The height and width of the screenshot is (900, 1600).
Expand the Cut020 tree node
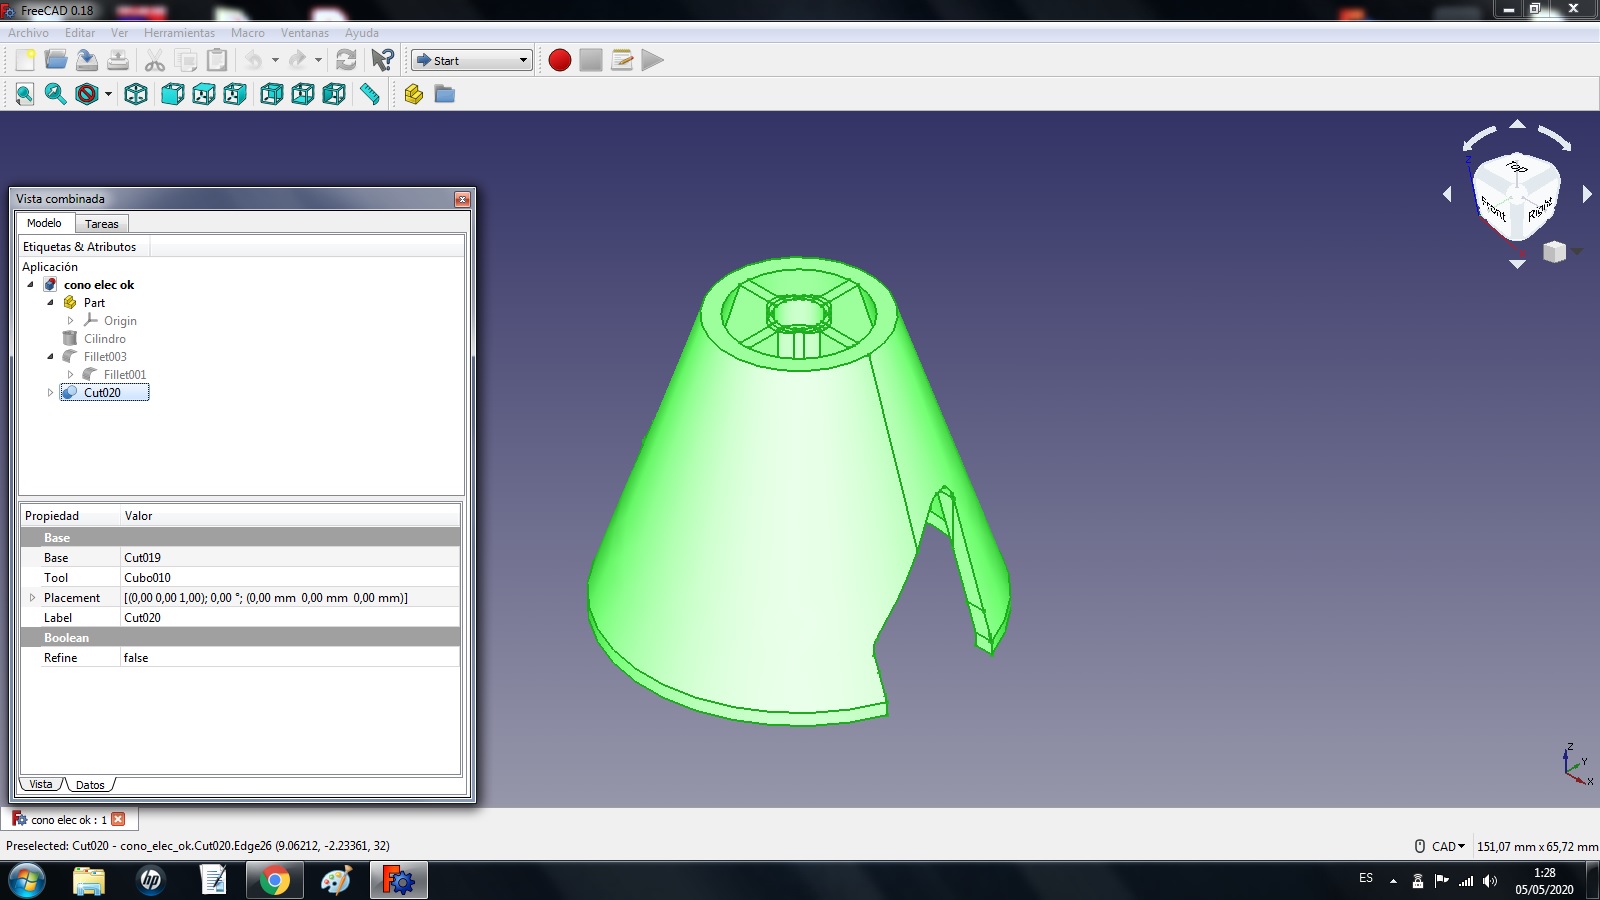point(51,393)
